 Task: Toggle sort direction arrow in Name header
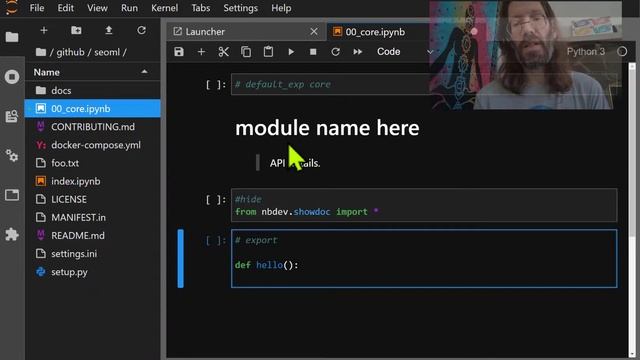pos(144,72)
